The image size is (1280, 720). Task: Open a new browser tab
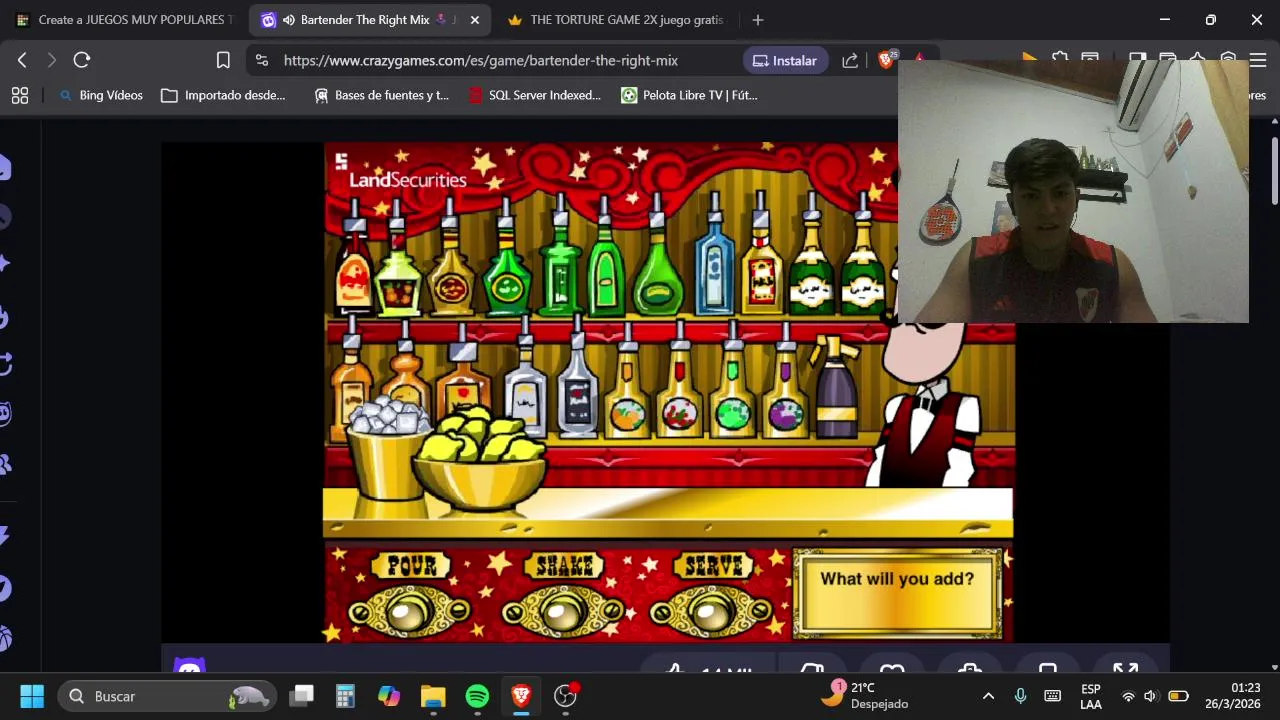tap(758, 20)
